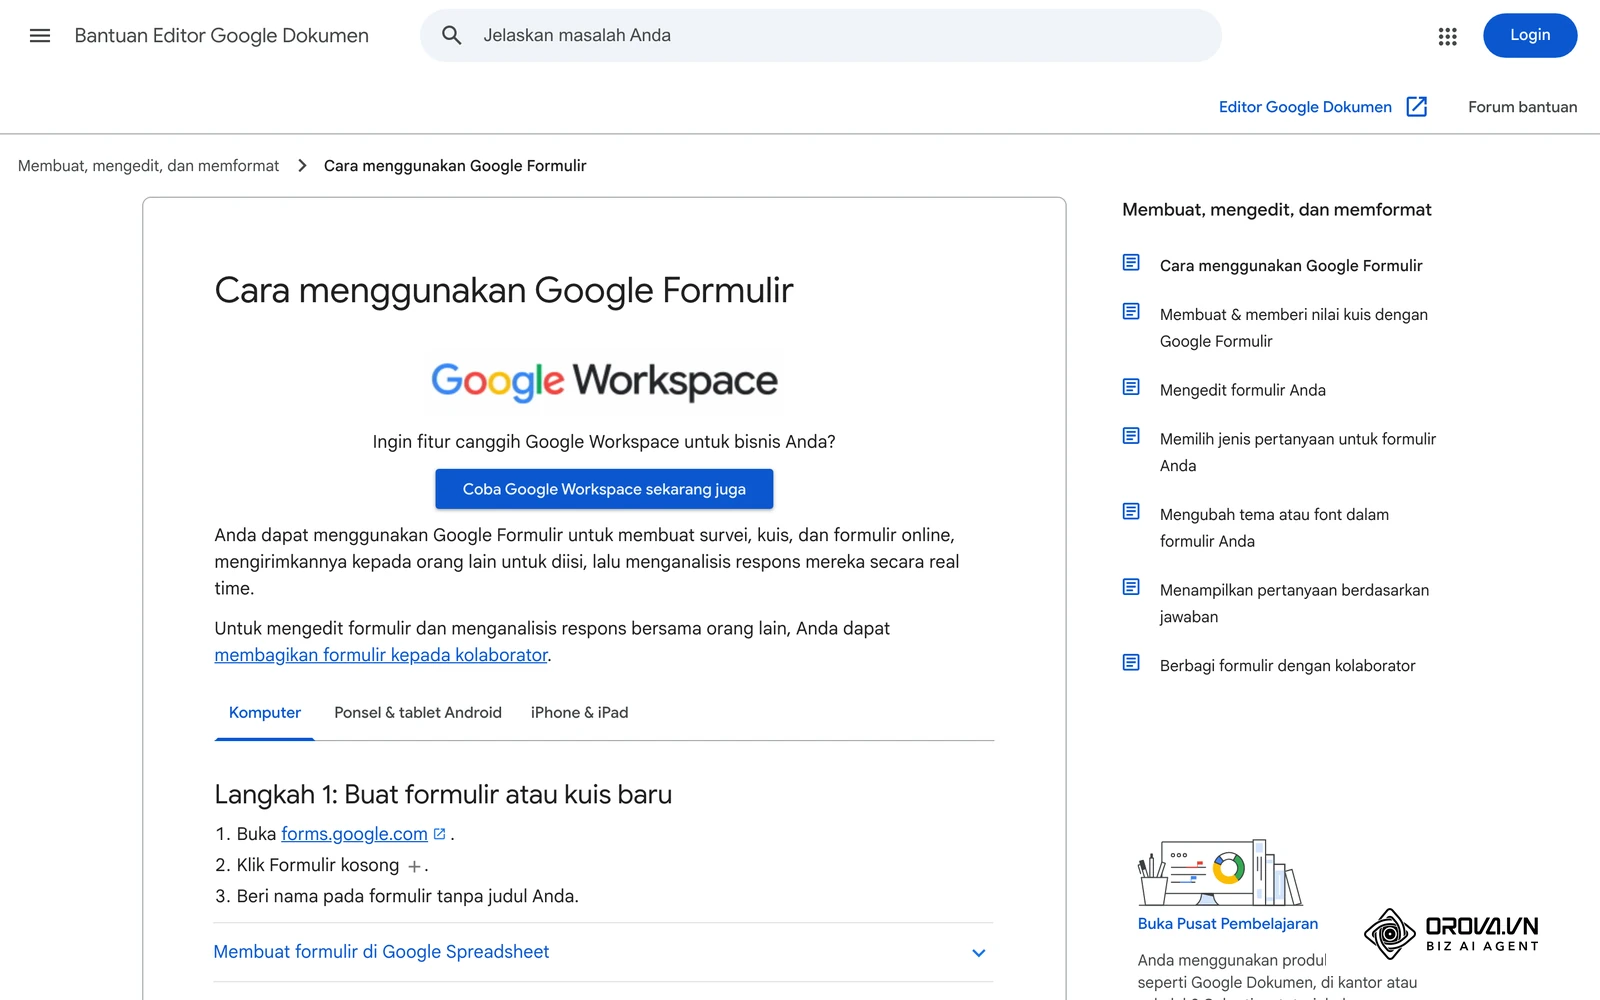Click the external link icon after forms.google.com

tap(439, 834)
